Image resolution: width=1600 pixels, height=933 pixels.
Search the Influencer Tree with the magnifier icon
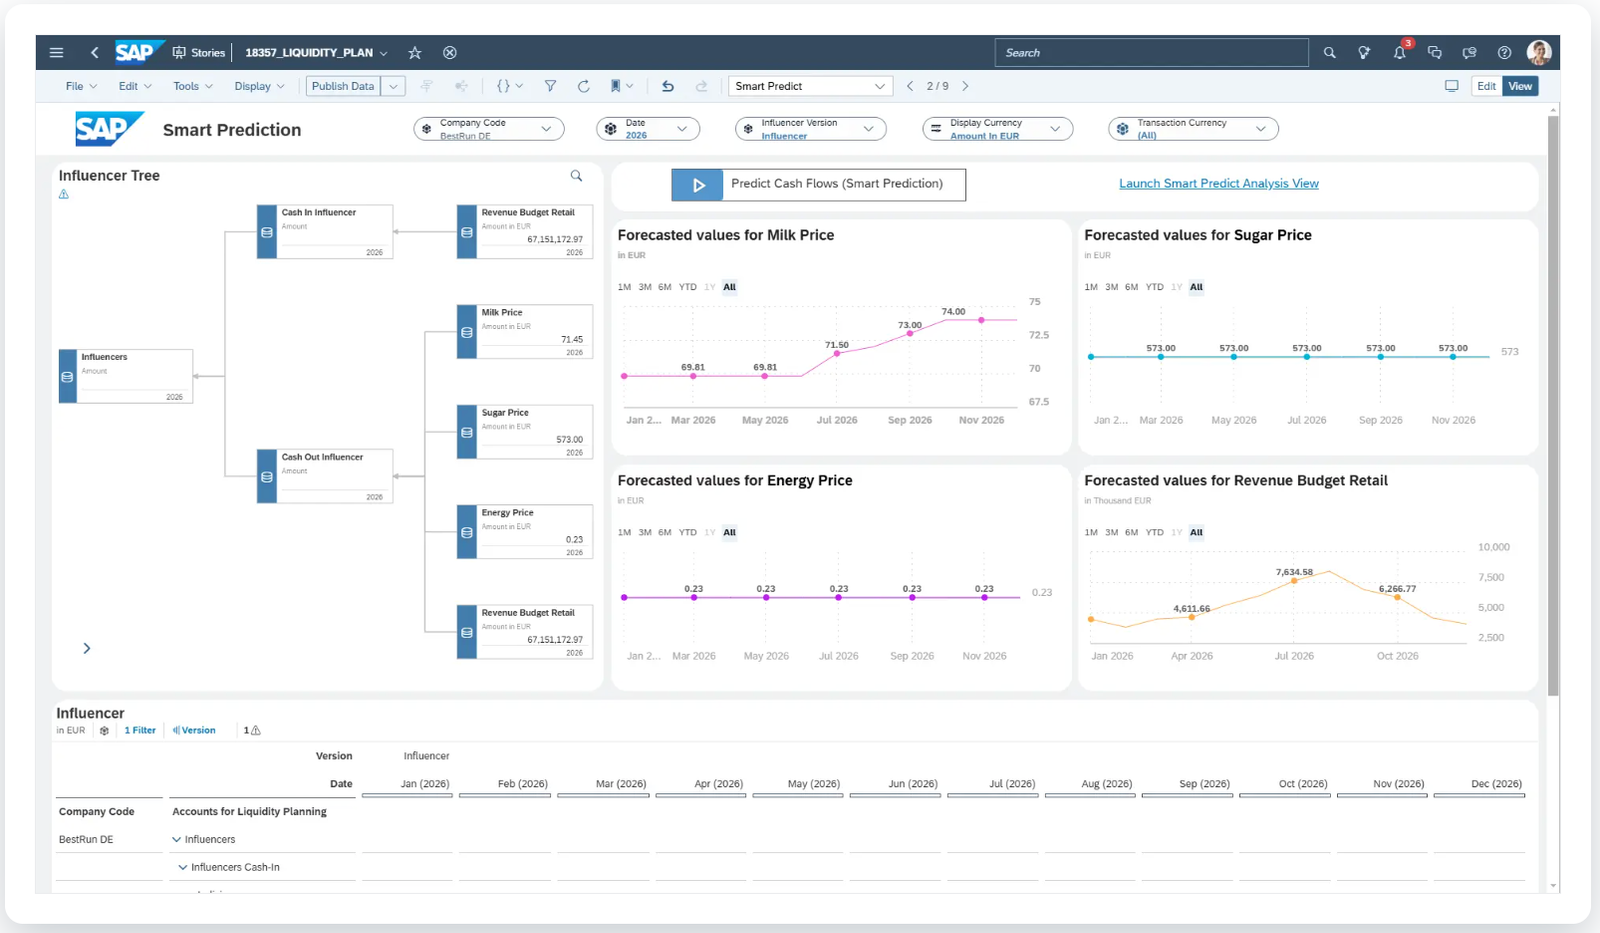[x=576, y=176]
